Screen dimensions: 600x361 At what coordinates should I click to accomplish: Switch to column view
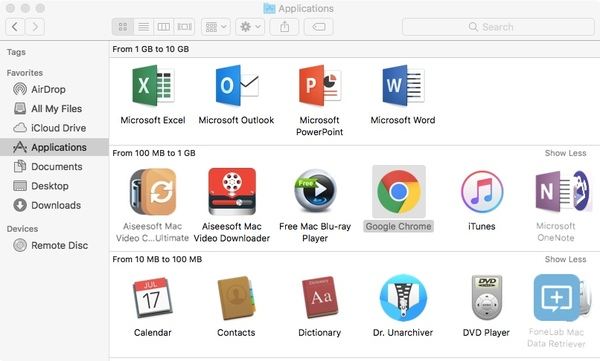[164, 27]
